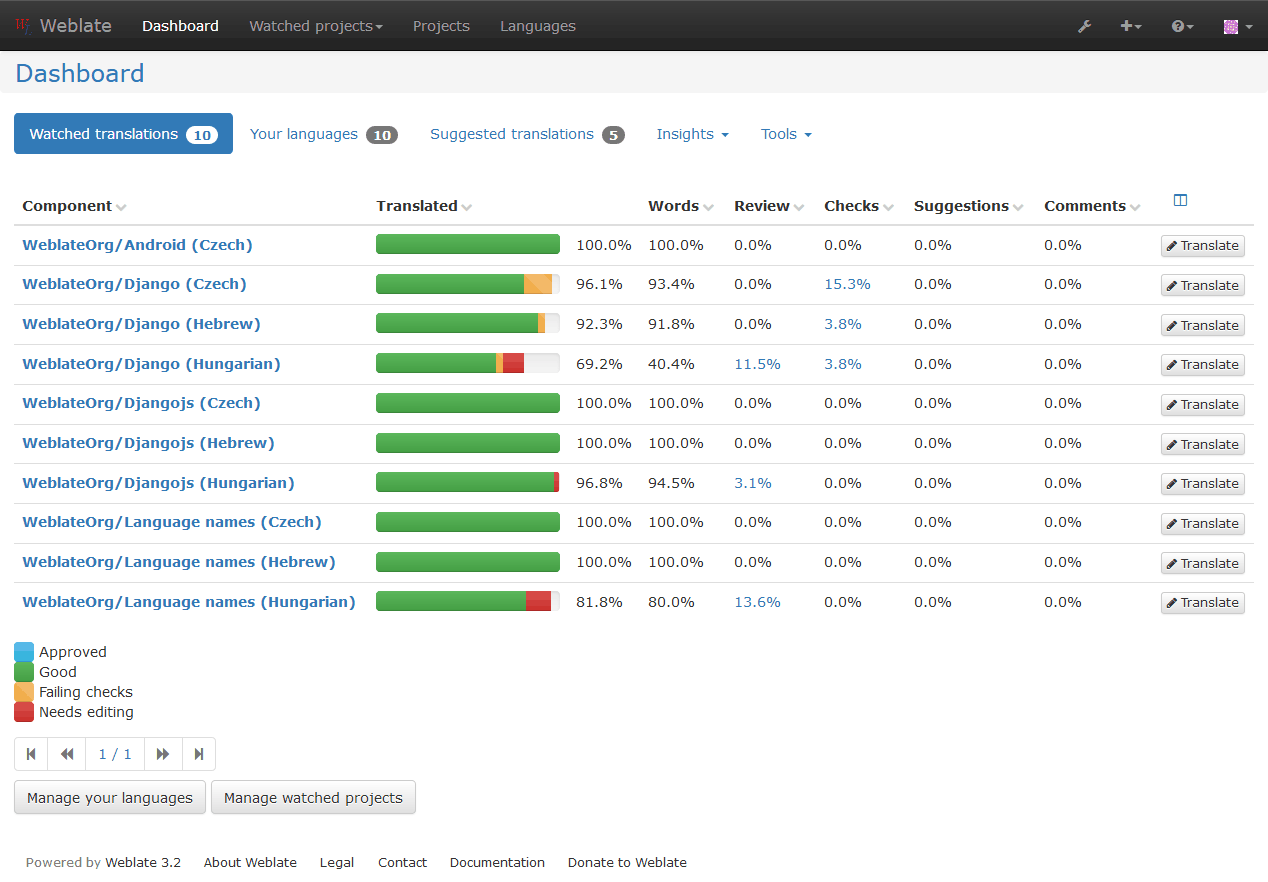Open the Documentation footer link
Screen dimensions: 1268x882
[497, 862]
